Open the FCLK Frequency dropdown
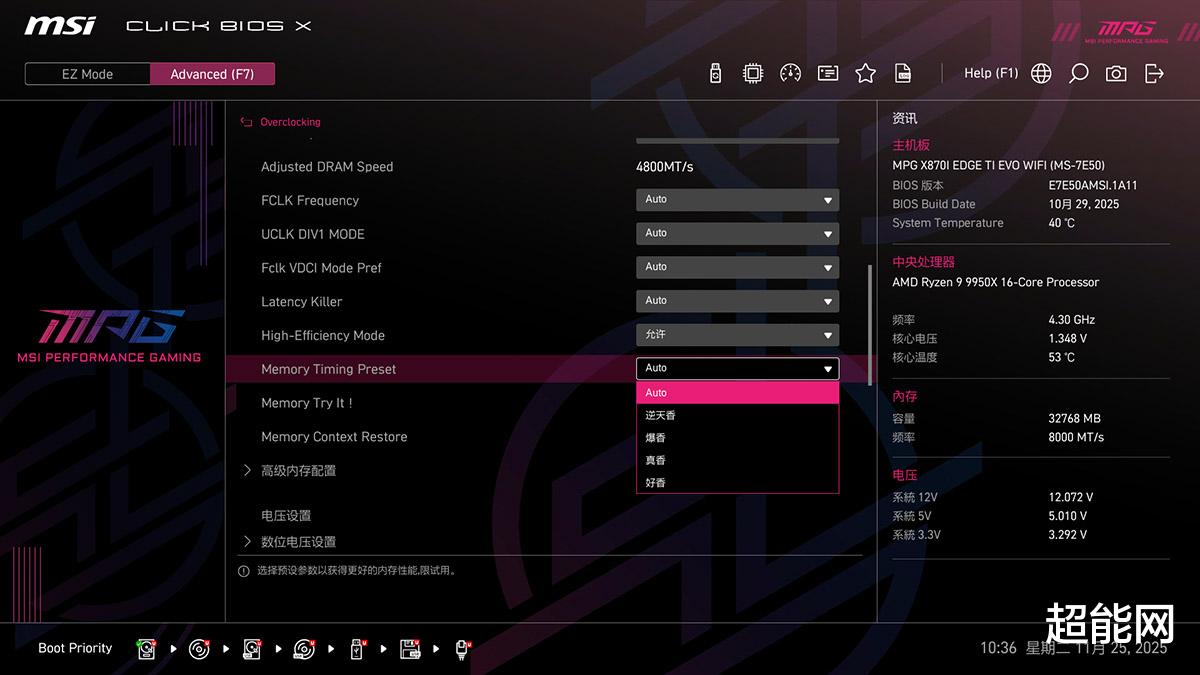Viewport: 1200px width, 675px height. [738, 200]
